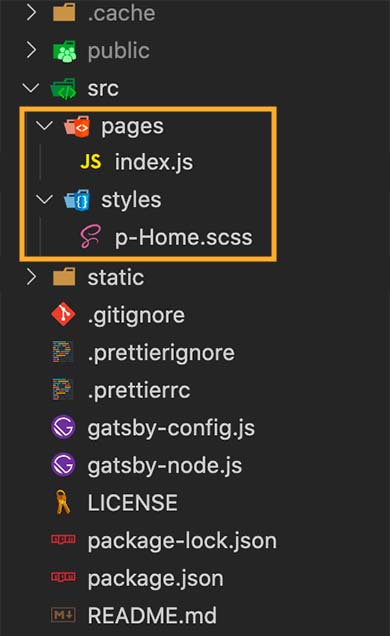The height and width of the screenshot is (636, 390).
Task: Open the gatsby-config.js file name
Action: click(x=171, y=428)
